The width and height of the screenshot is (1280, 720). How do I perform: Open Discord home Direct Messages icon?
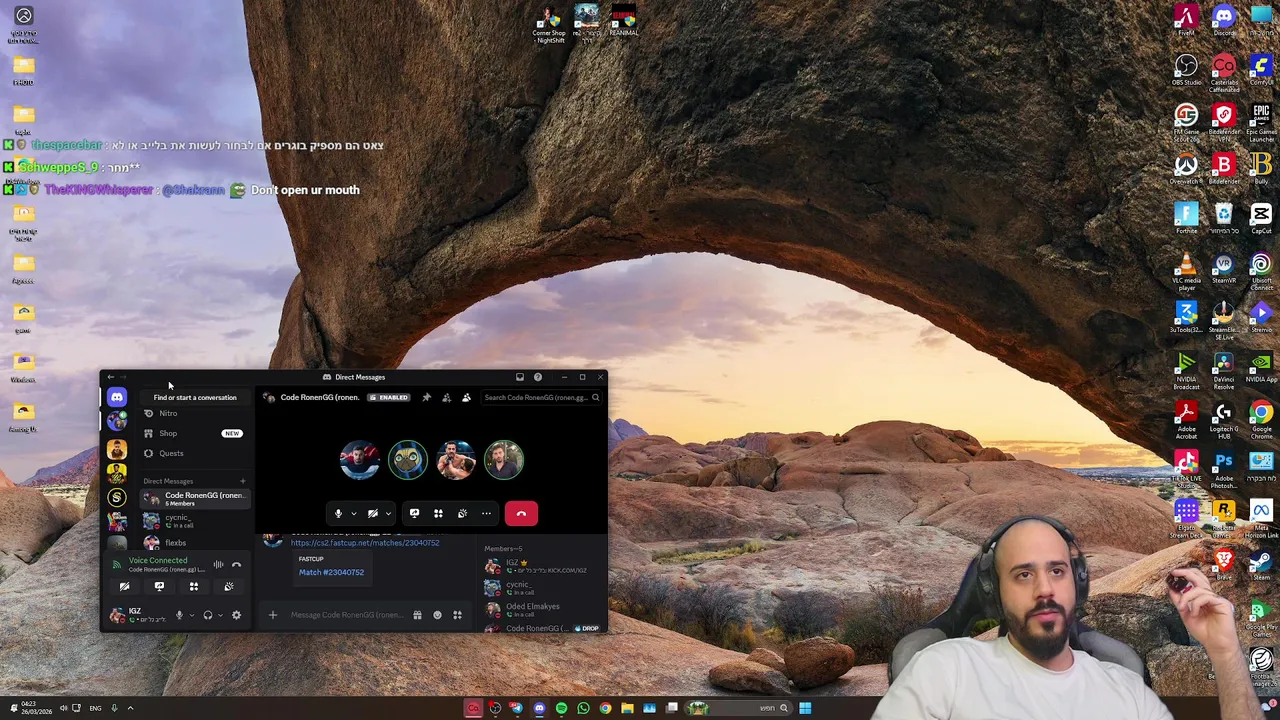coord(117,397)
